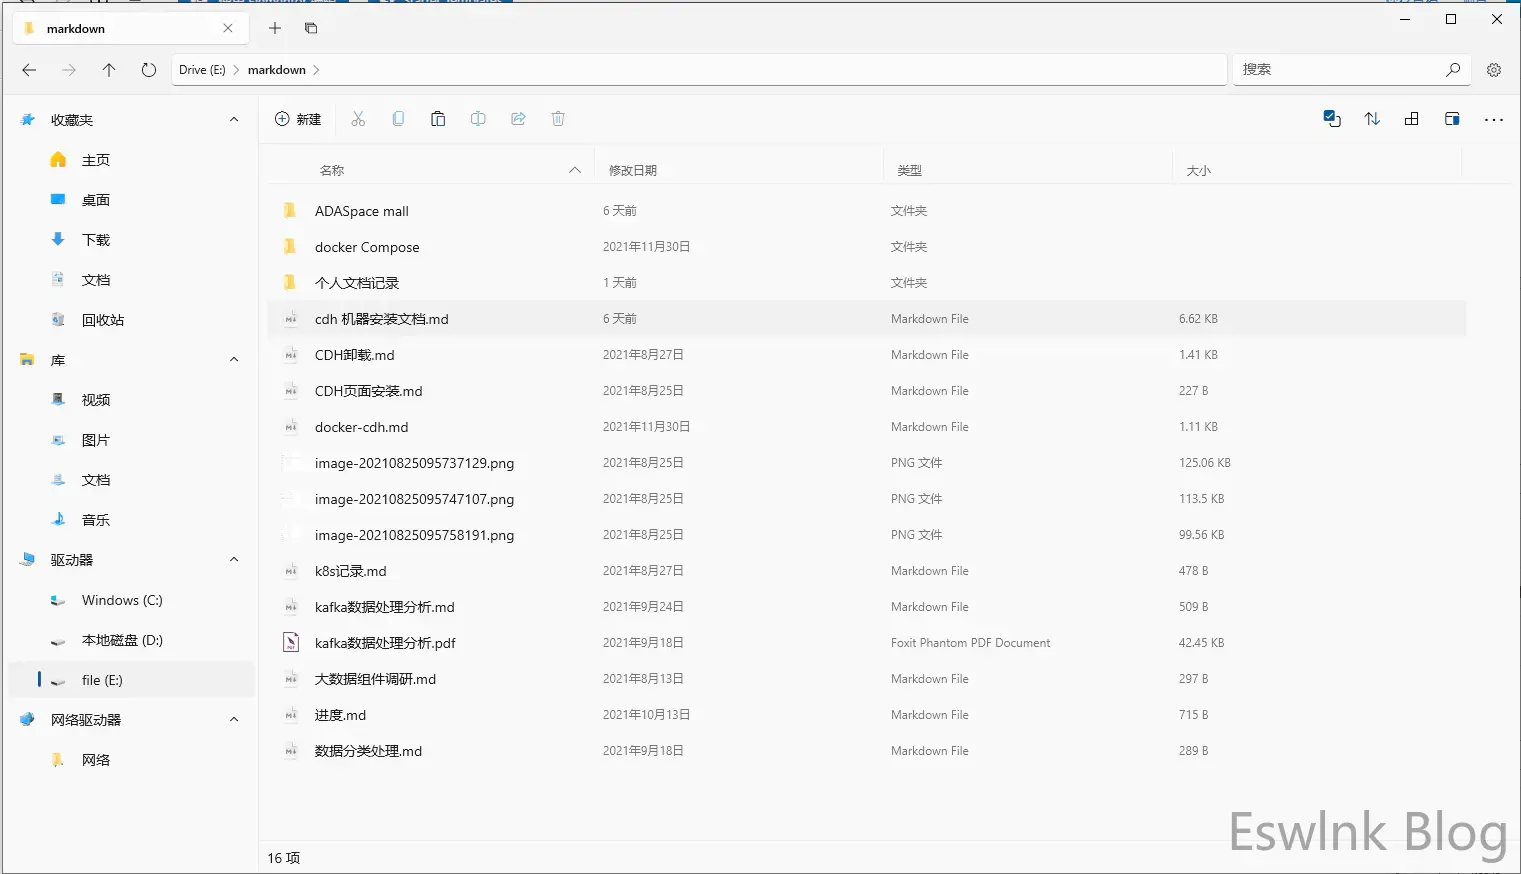Click the cut scissors icon in toolbar
The height and width of the screenshot is (874, 1521).
click(358, 119)
